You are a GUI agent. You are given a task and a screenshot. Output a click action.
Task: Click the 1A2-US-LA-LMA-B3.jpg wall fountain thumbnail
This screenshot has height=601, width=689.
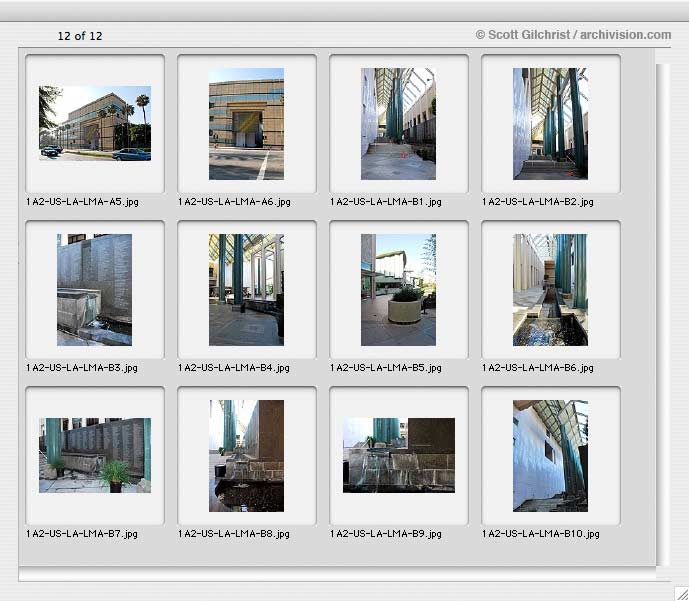click(94, 290)
